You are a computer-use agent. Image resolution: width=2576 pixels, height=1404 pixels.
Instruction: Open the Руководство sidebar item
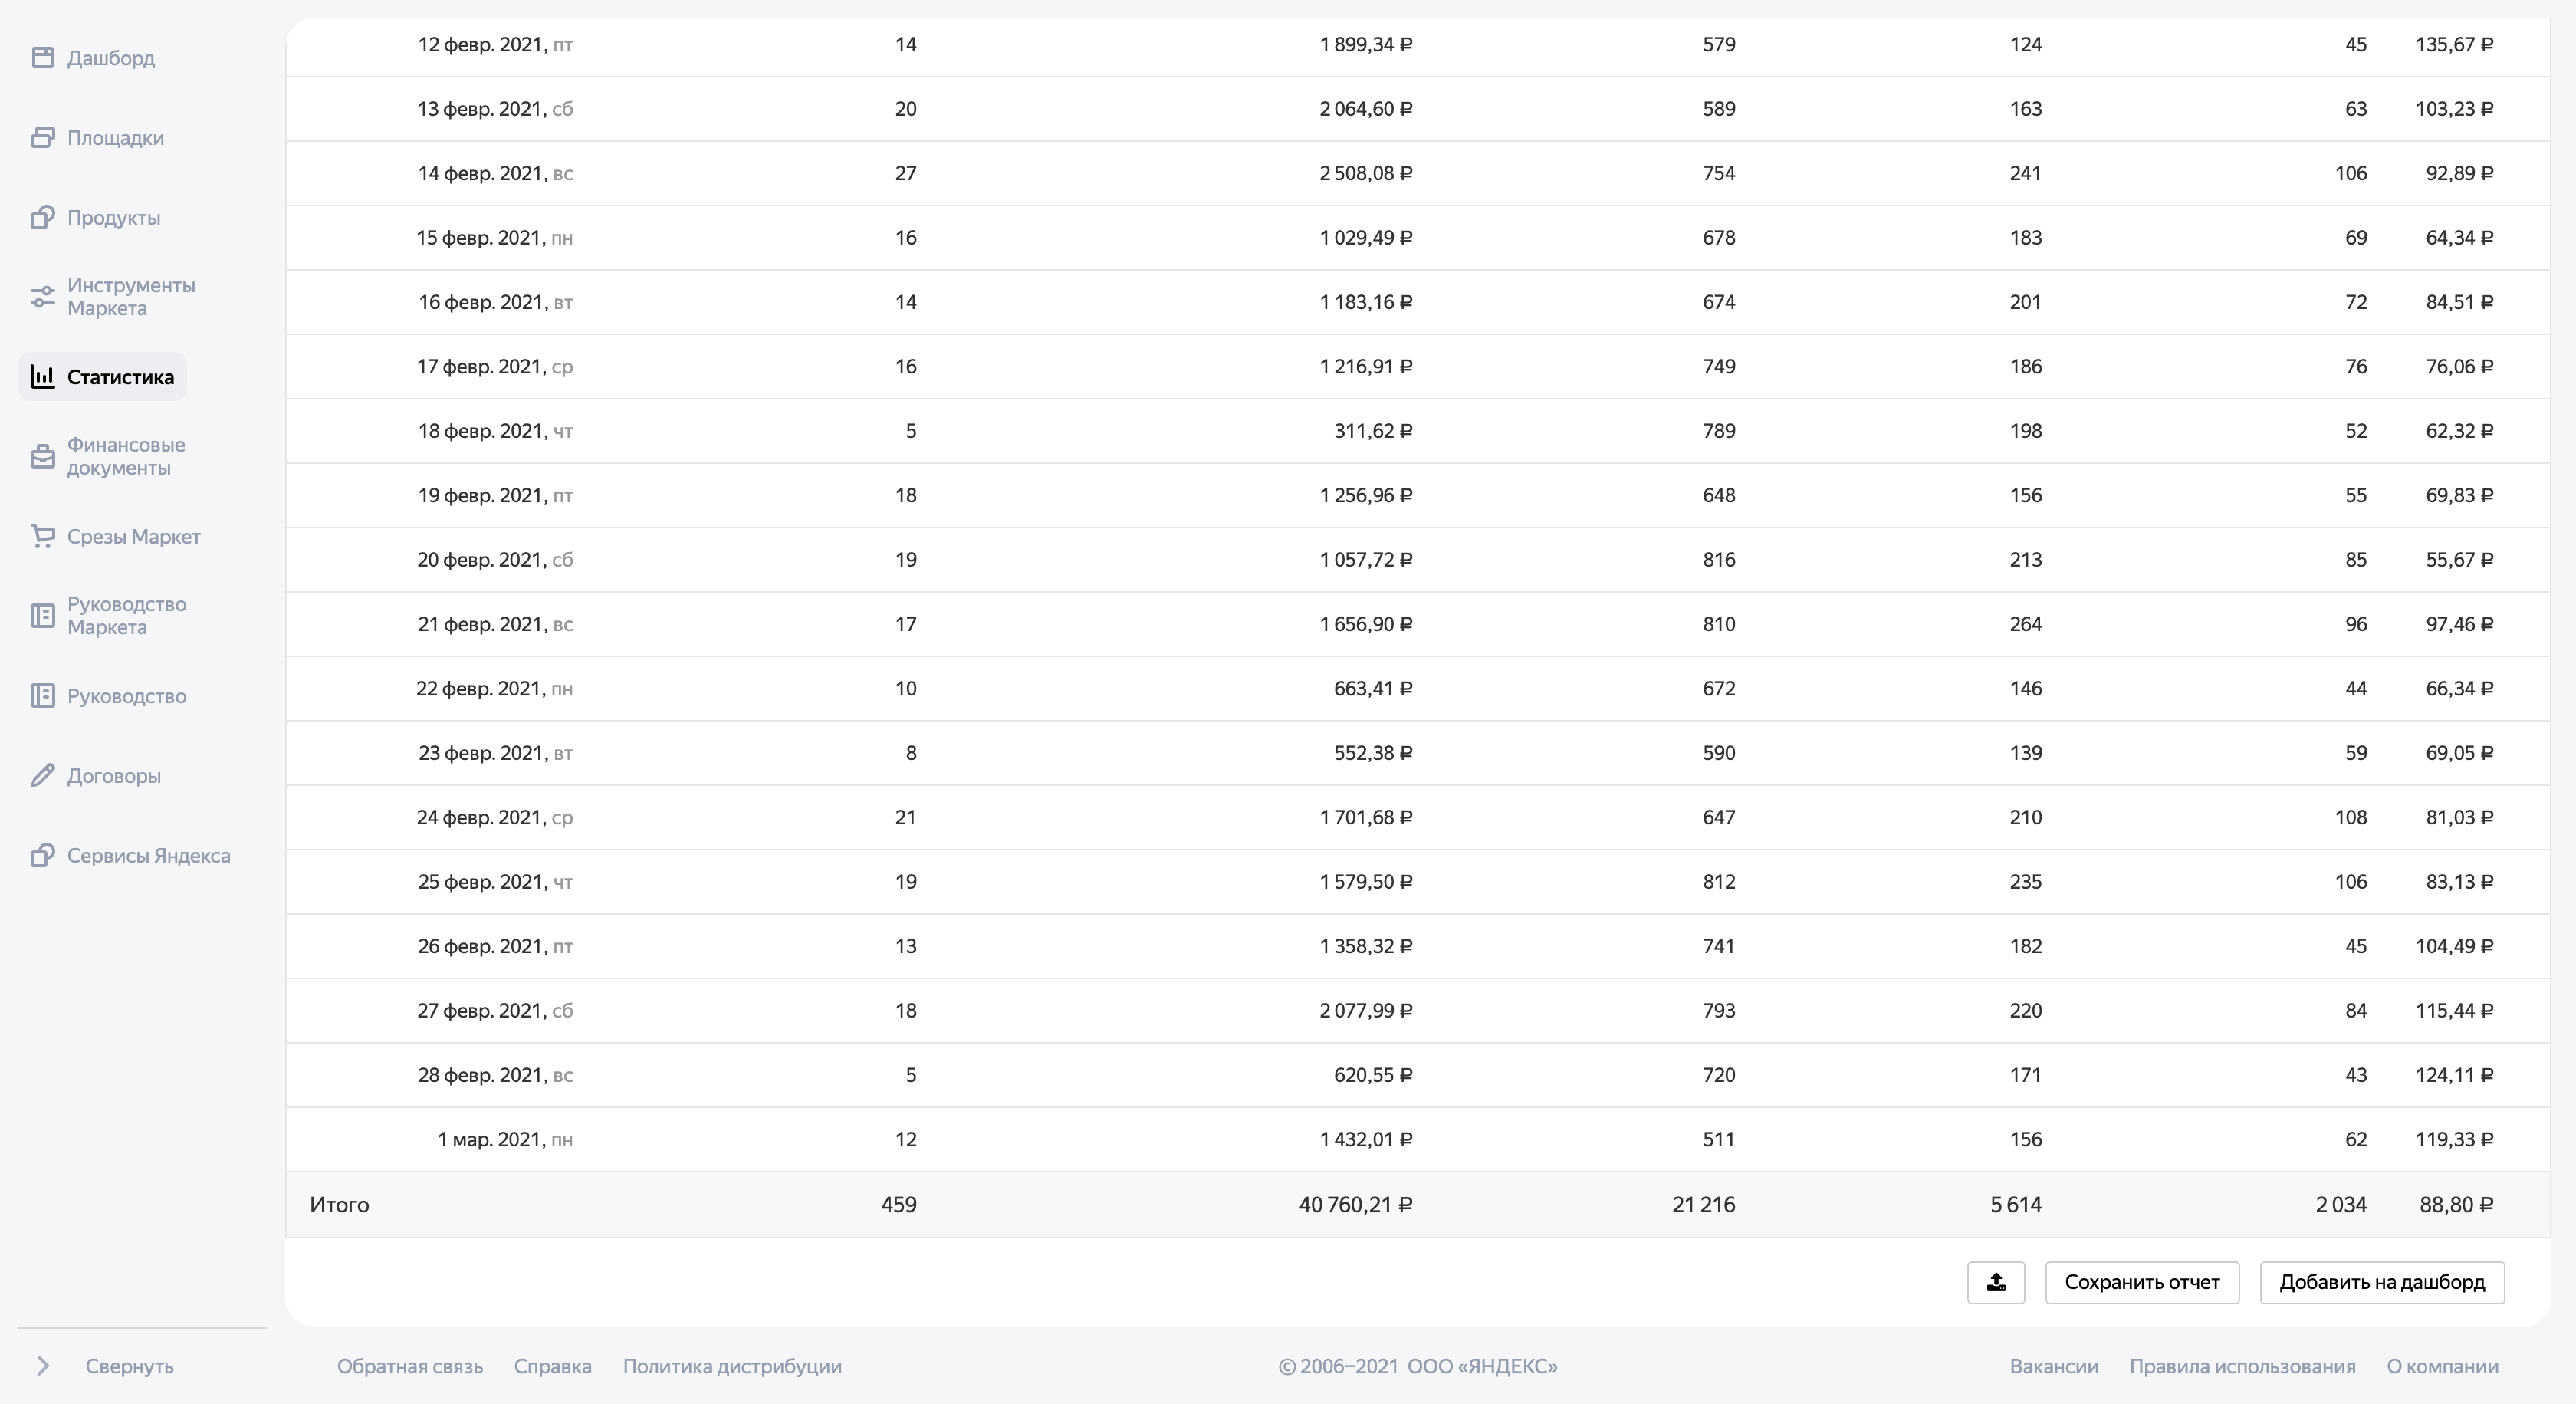pyautogui.click(x=126, y=696)
